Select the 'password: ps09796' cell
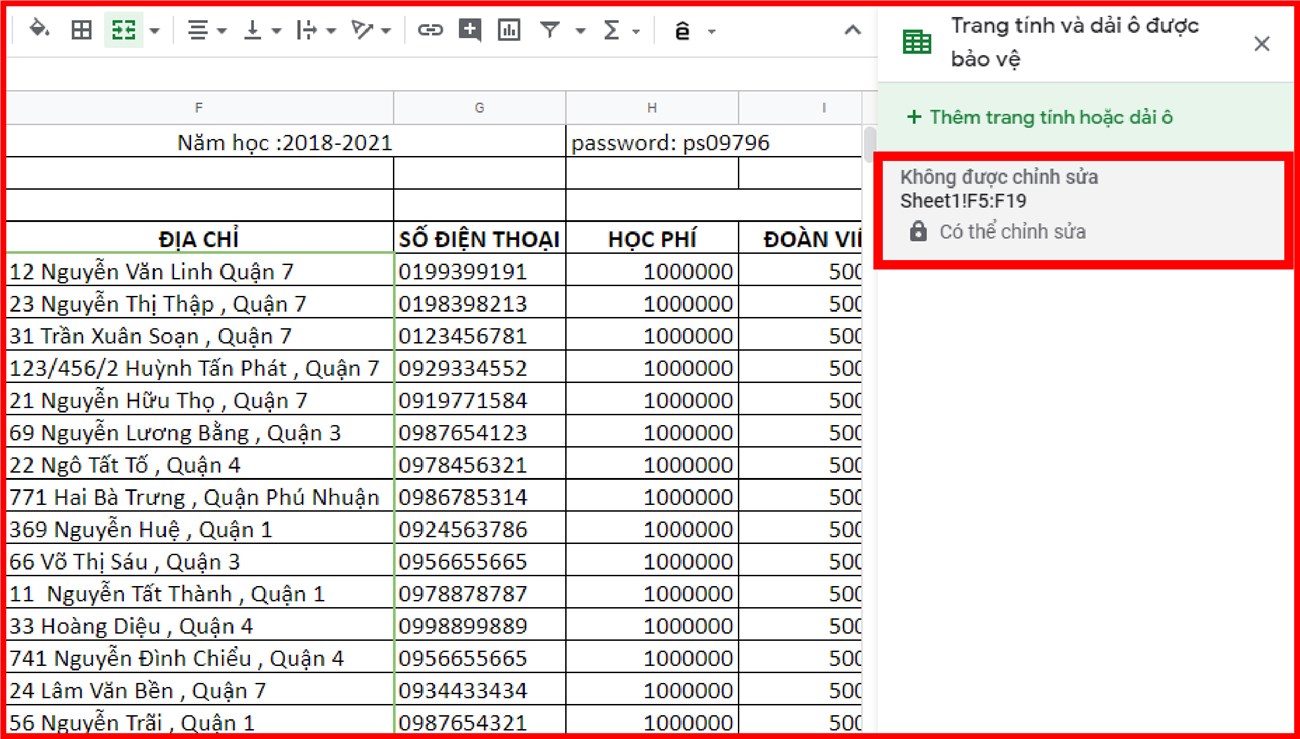1300x739 pixels. click(x=714, y=142)
